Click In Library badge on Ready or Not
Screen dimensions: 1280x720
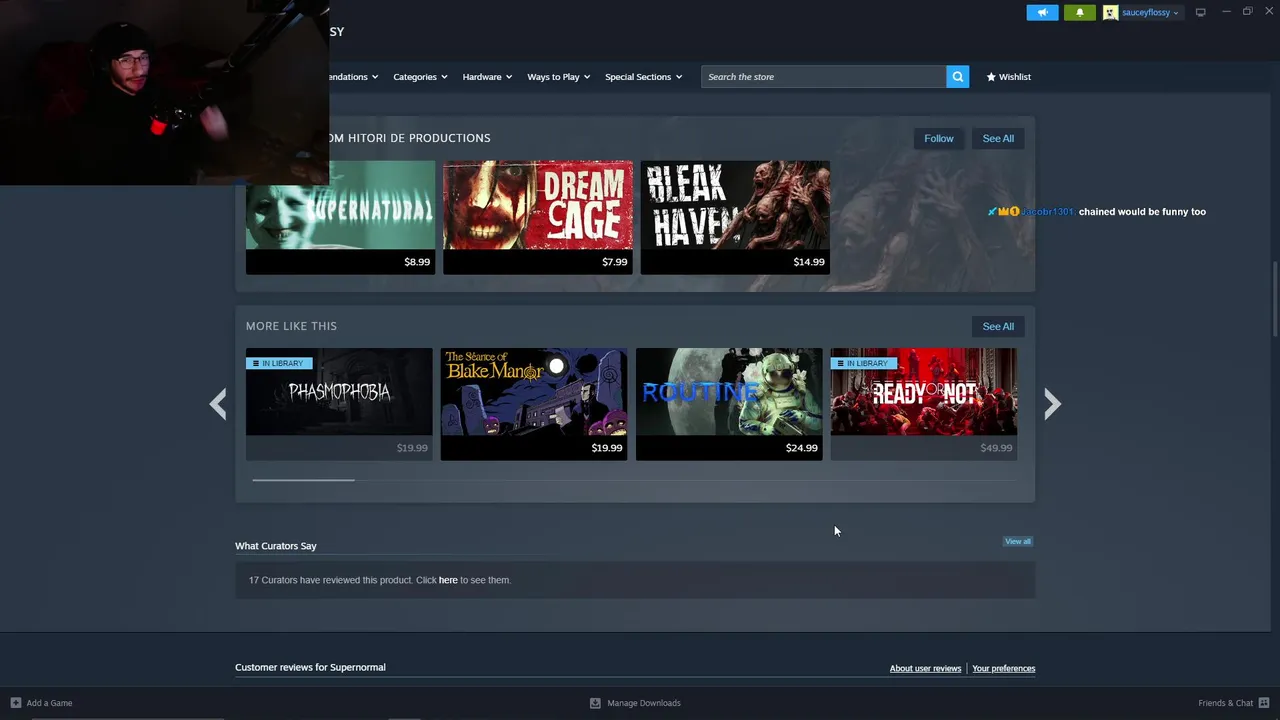pos(864,363)
